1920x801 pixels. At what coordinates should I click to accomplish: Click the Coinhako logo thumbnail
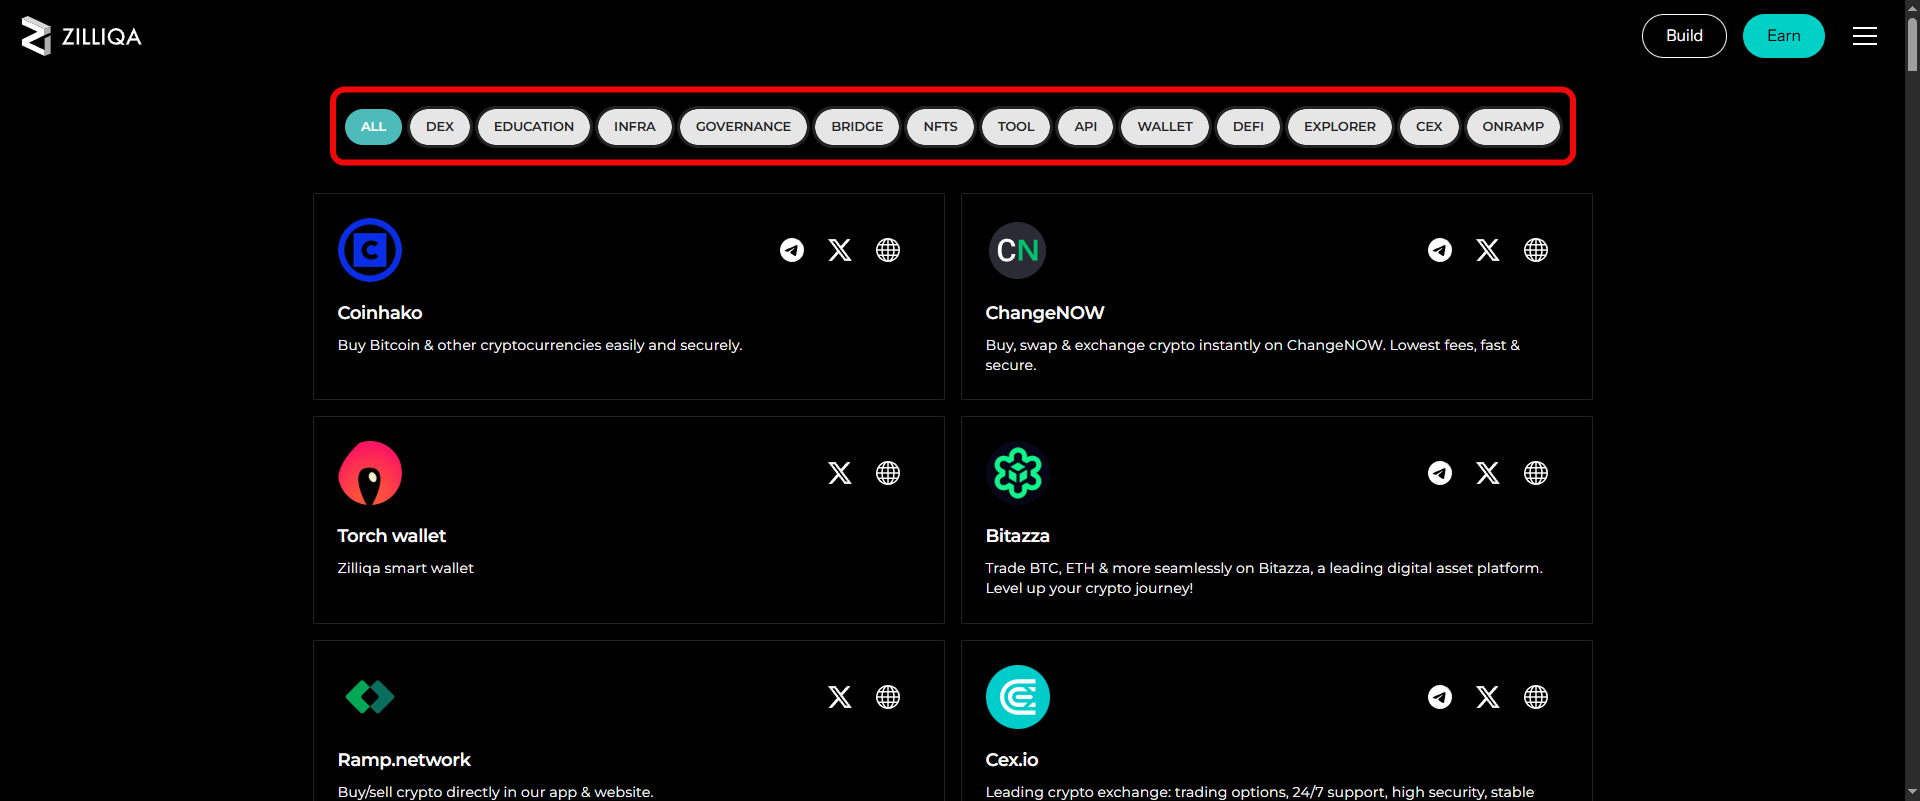point(370,250)
